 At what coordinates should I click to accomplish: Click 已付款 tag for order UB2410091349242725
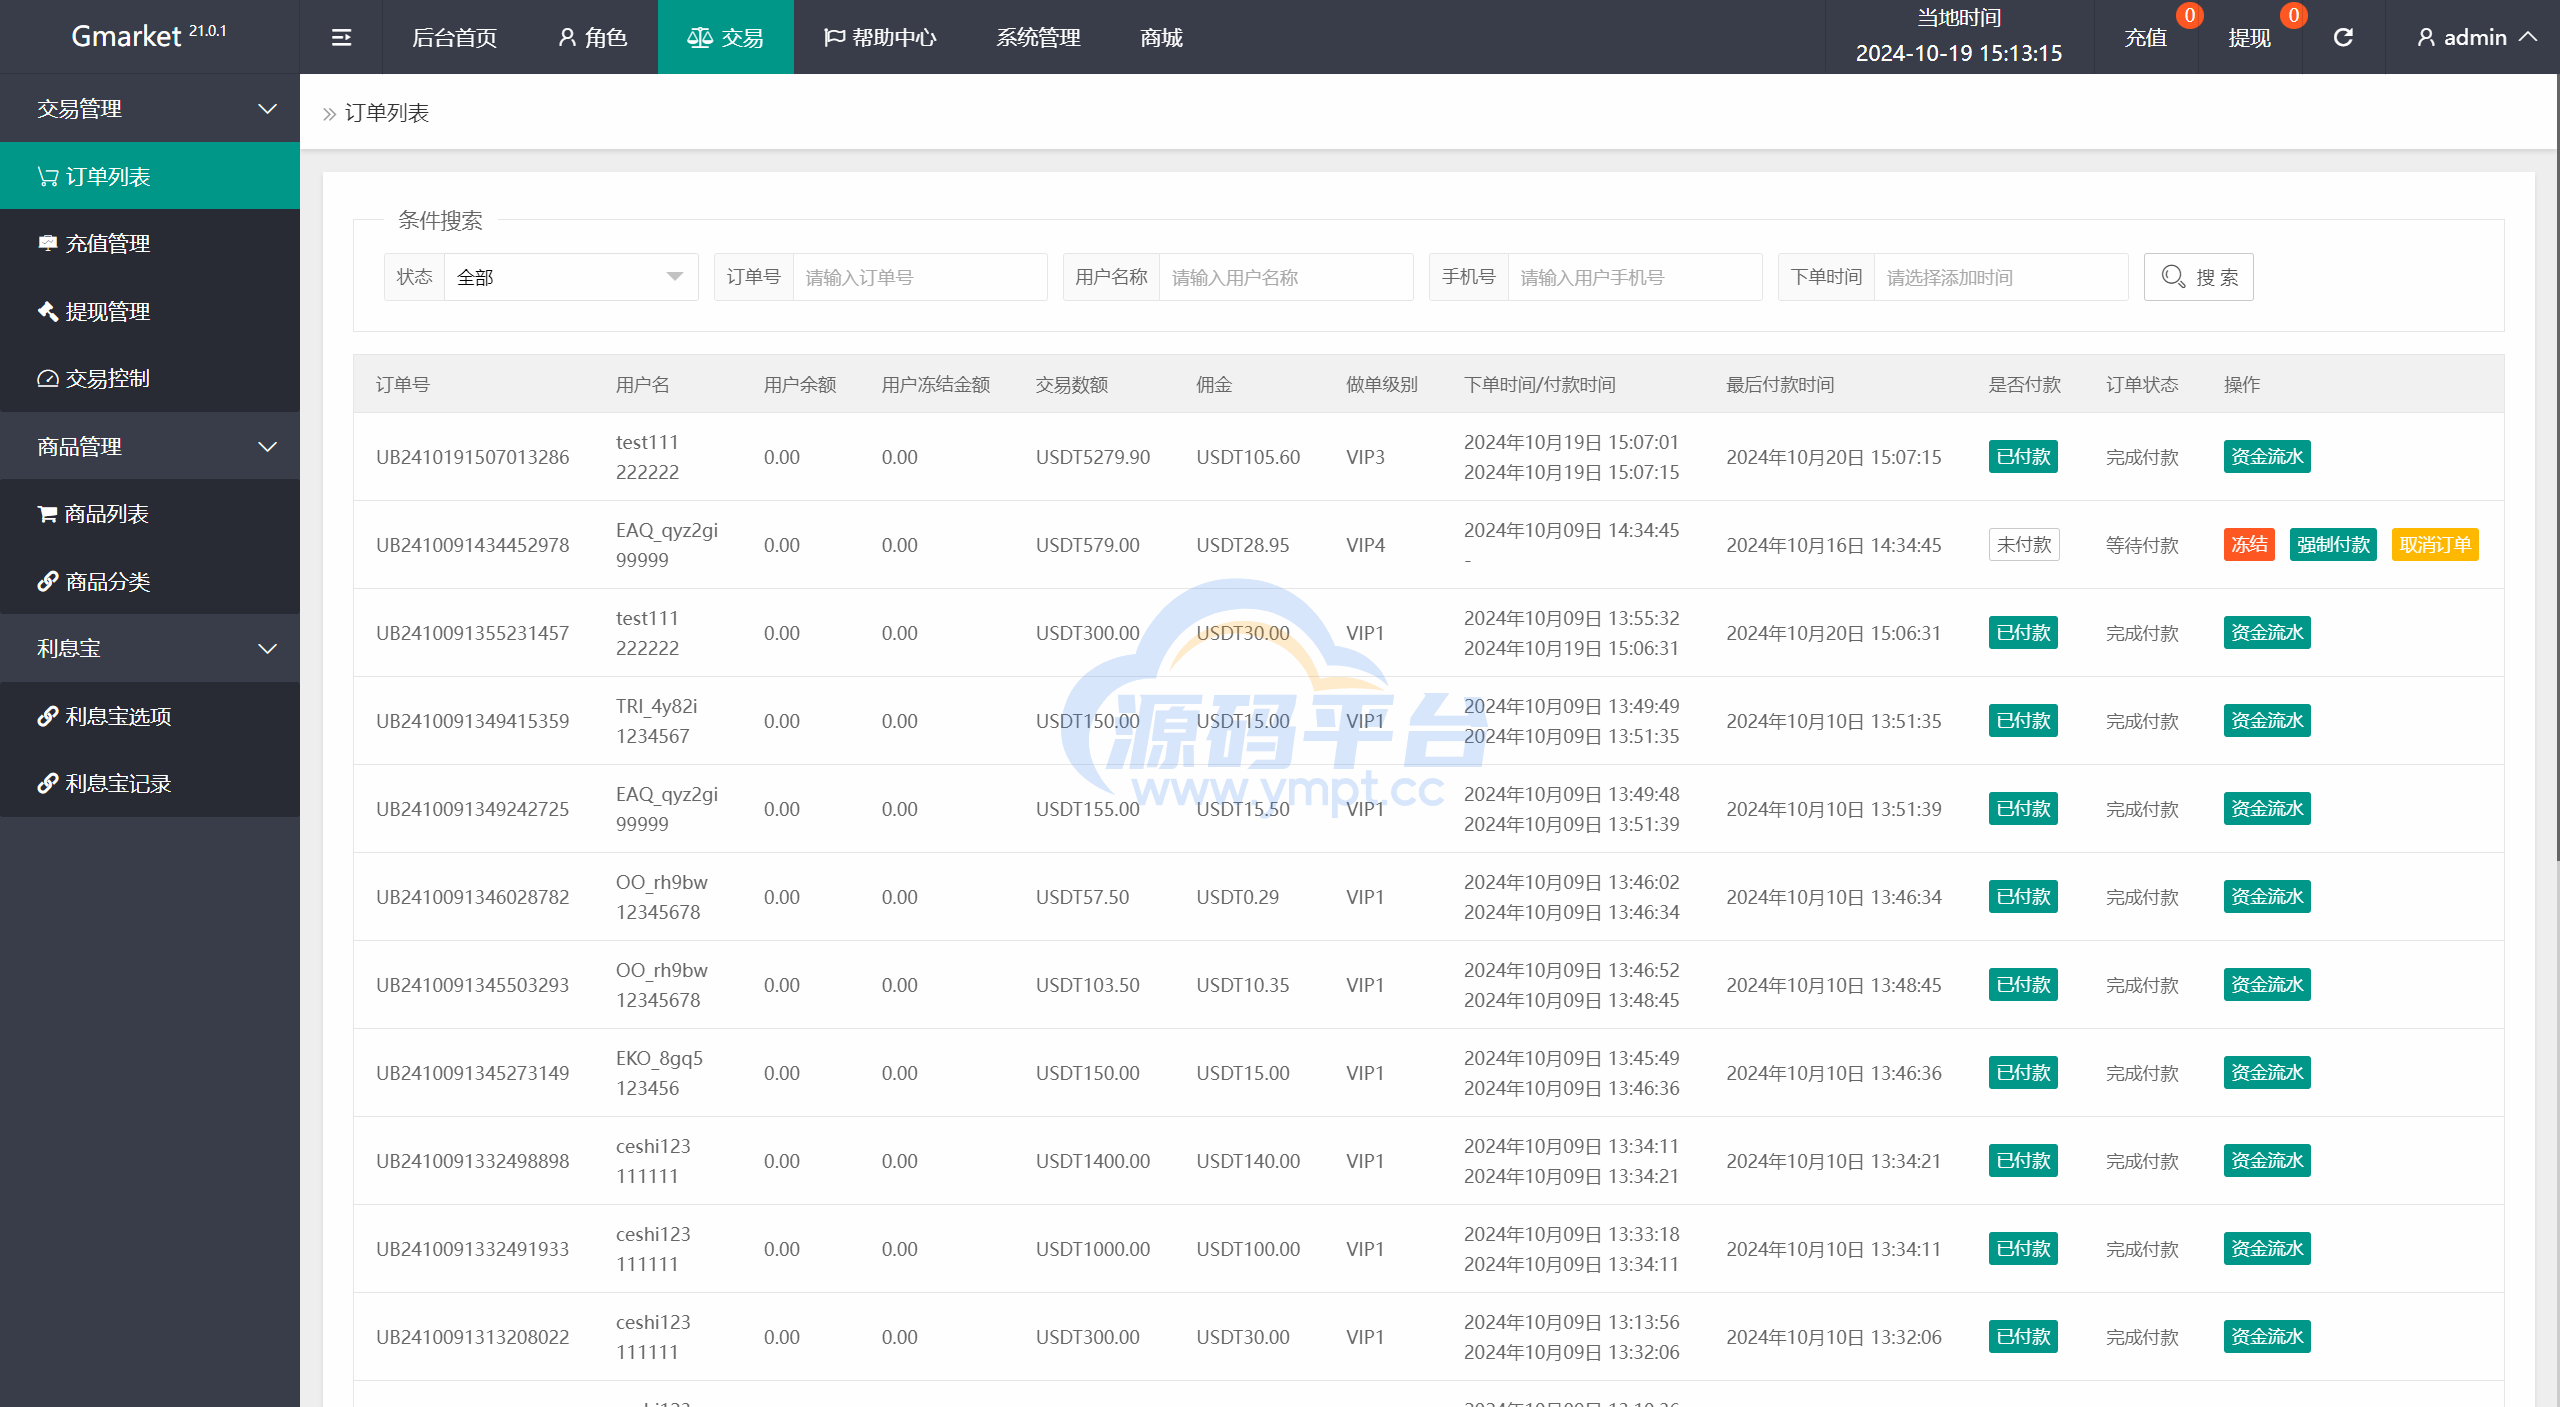[2023, 808]
